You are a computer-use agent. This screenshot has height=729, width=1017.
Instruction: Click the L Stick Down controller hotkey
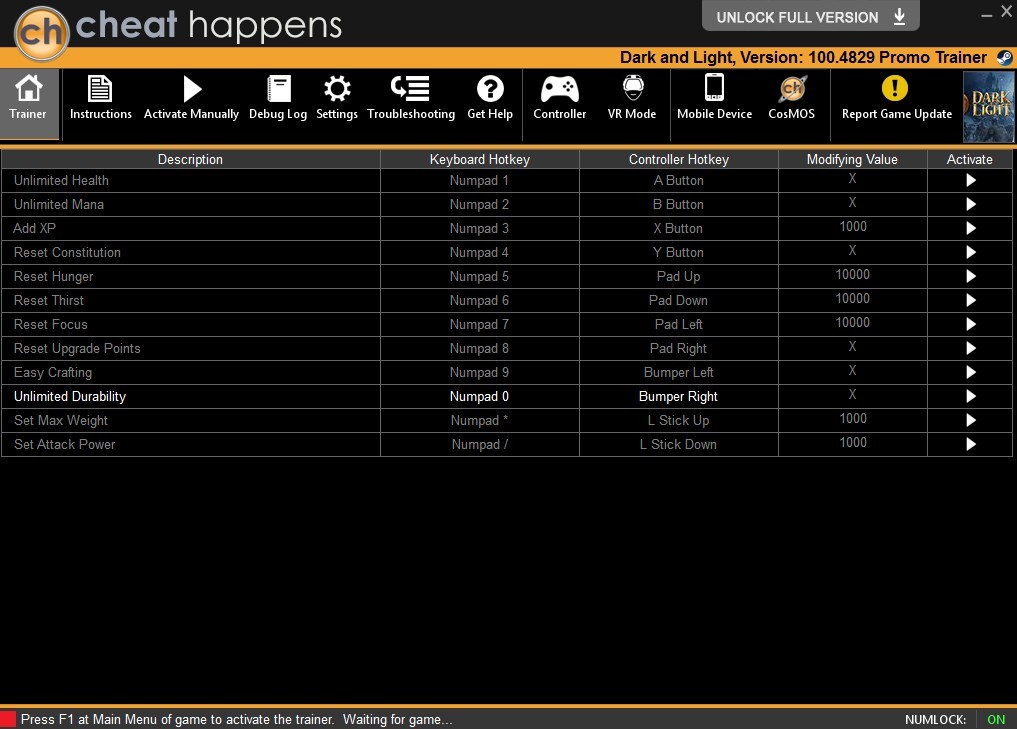tap(678, 444)
